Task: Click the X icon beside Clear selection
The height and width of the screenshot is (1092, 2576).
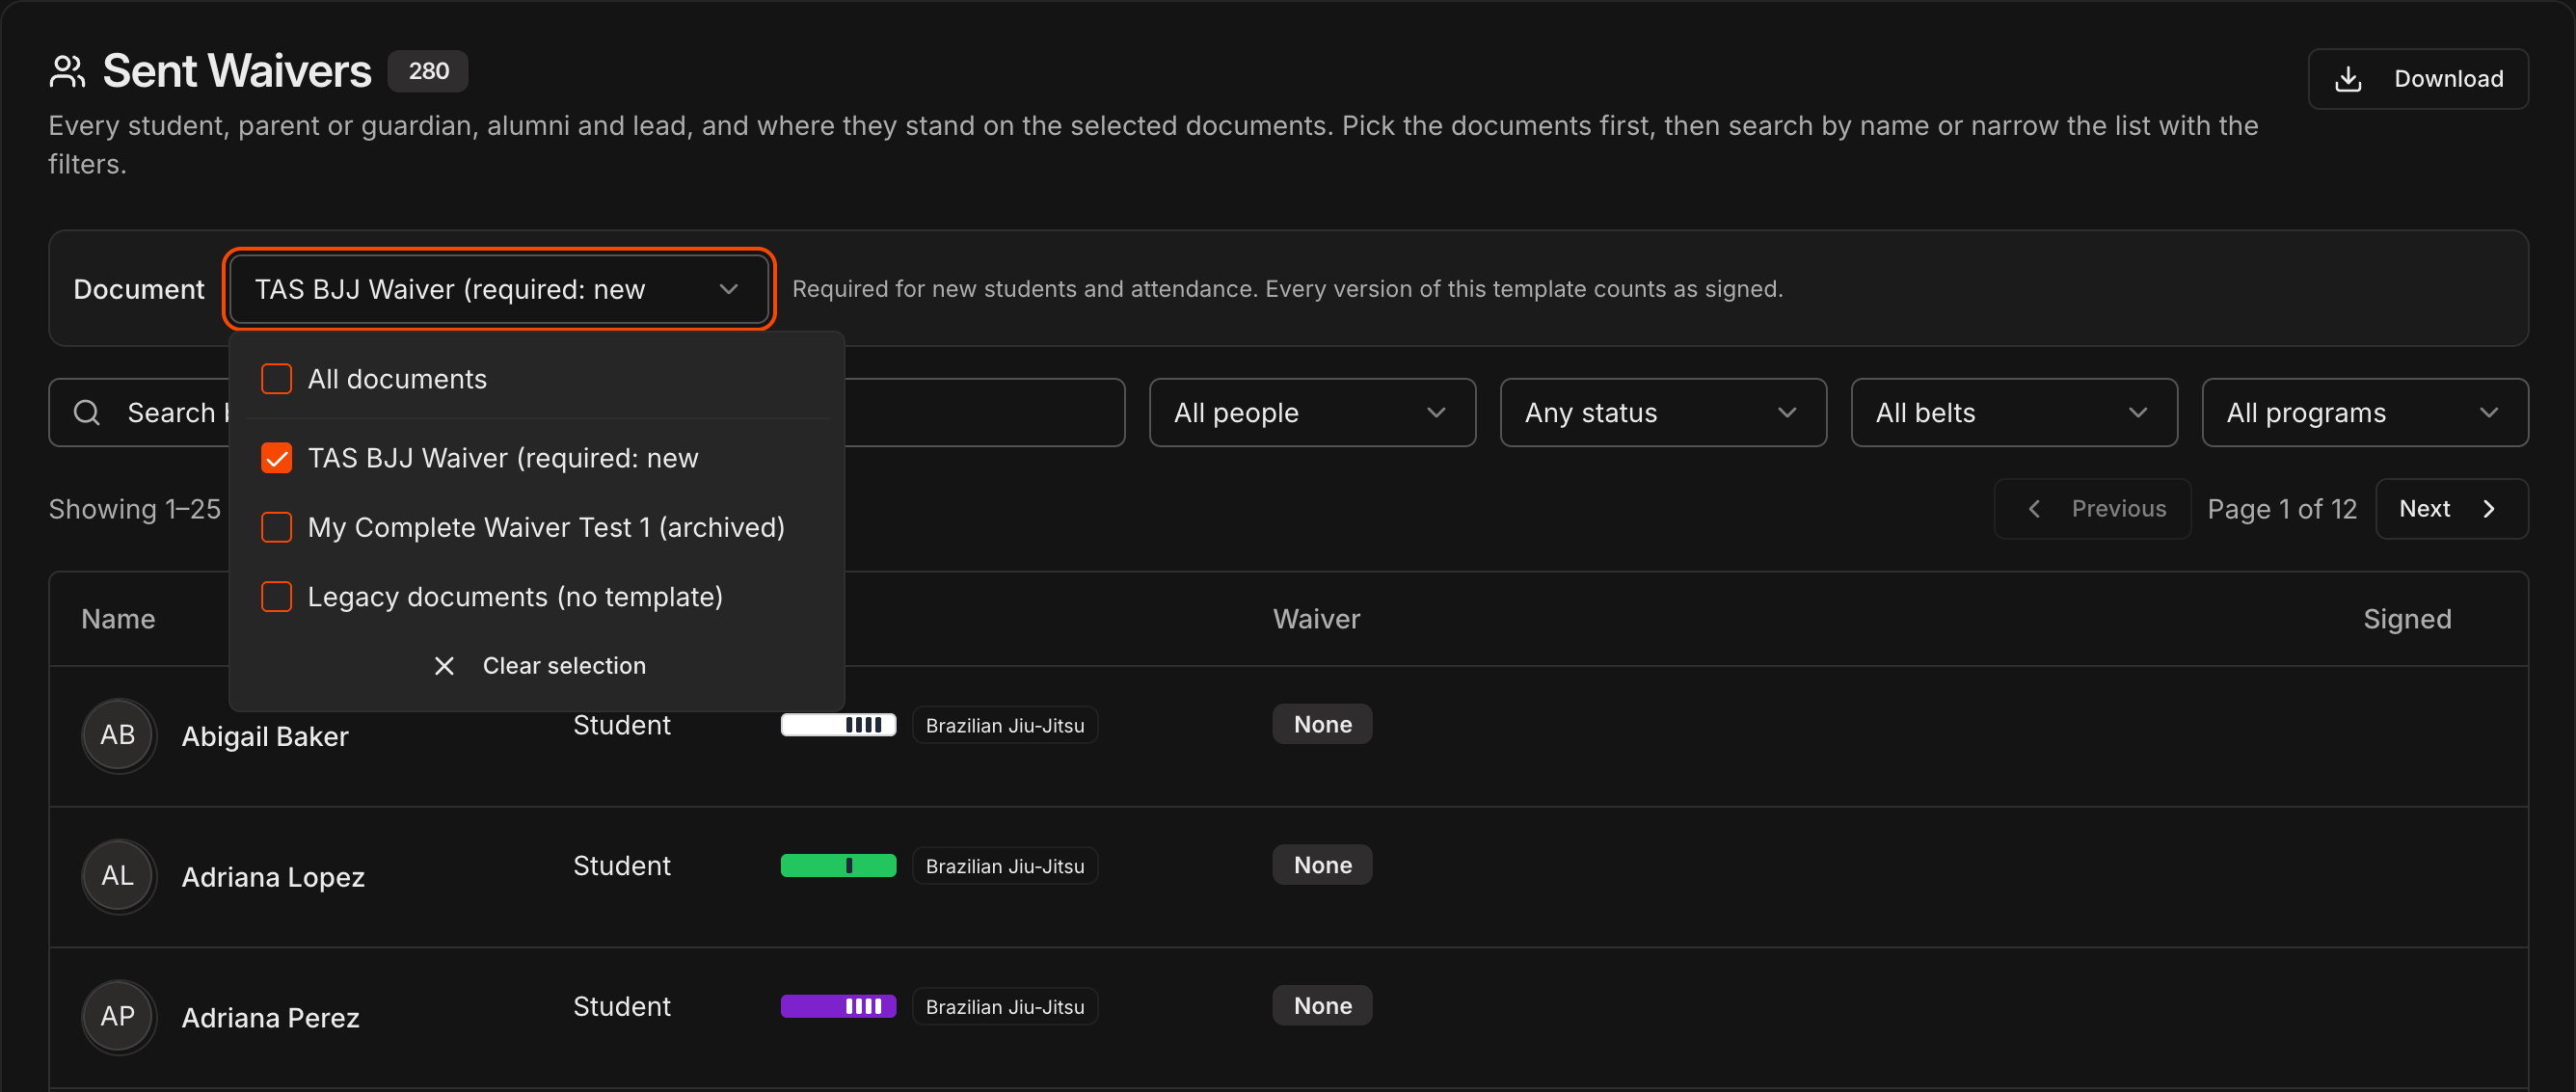Action: (x=444, y=665)
